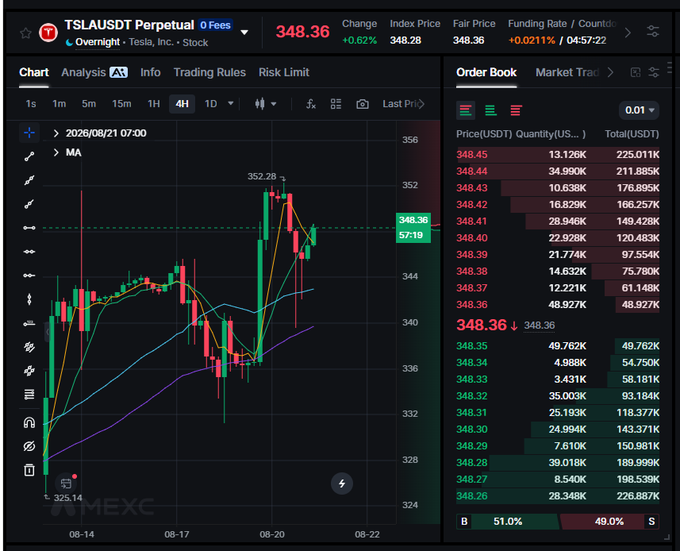Expand more ticker stats with right chevron
The image size is (680, 551).
click(628, 33)
